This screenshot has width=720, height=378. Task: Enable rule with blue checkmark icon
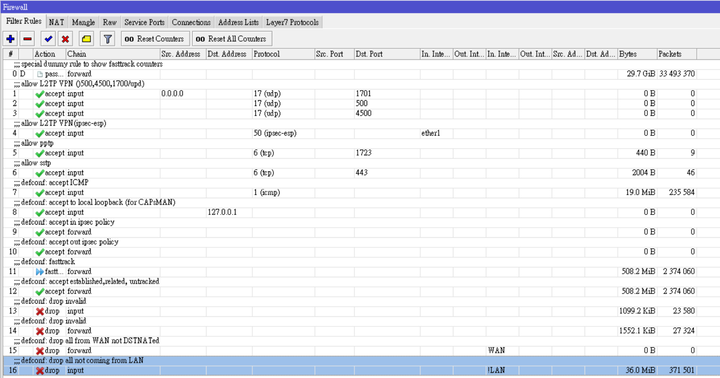coord(48,39)
